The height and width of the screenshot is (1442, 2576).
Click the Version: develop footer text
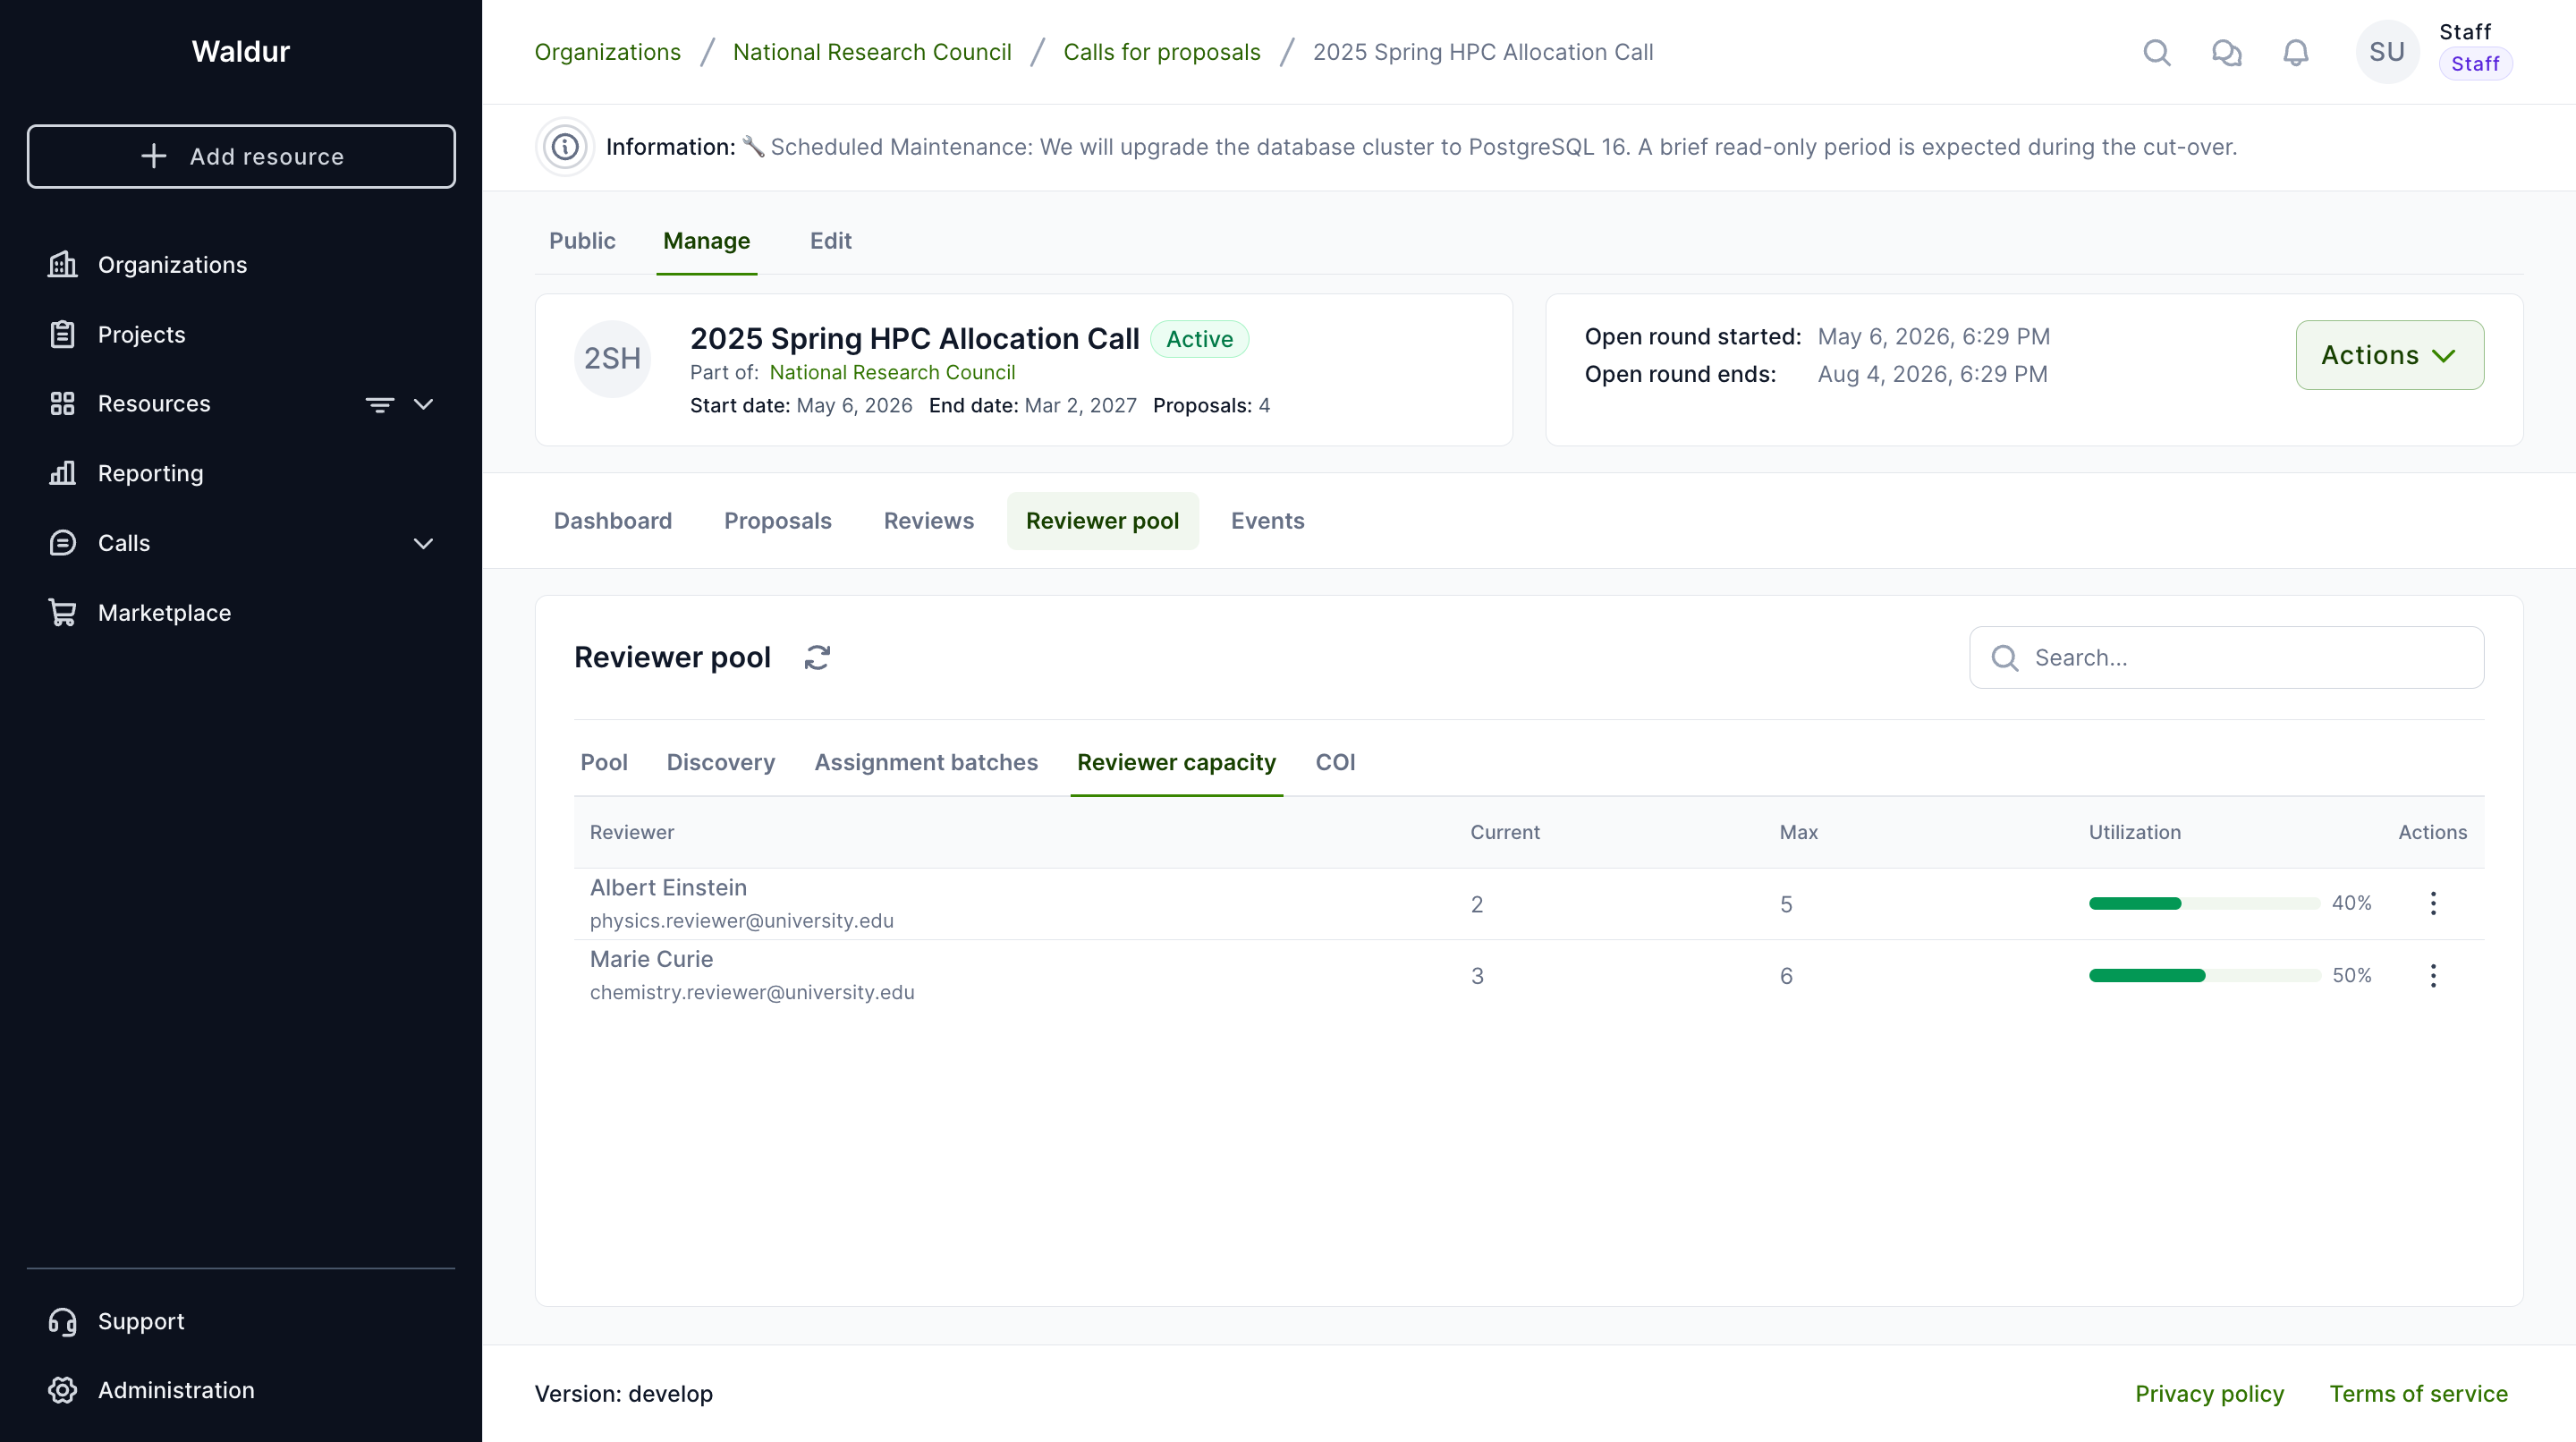tap(623, 1393)
